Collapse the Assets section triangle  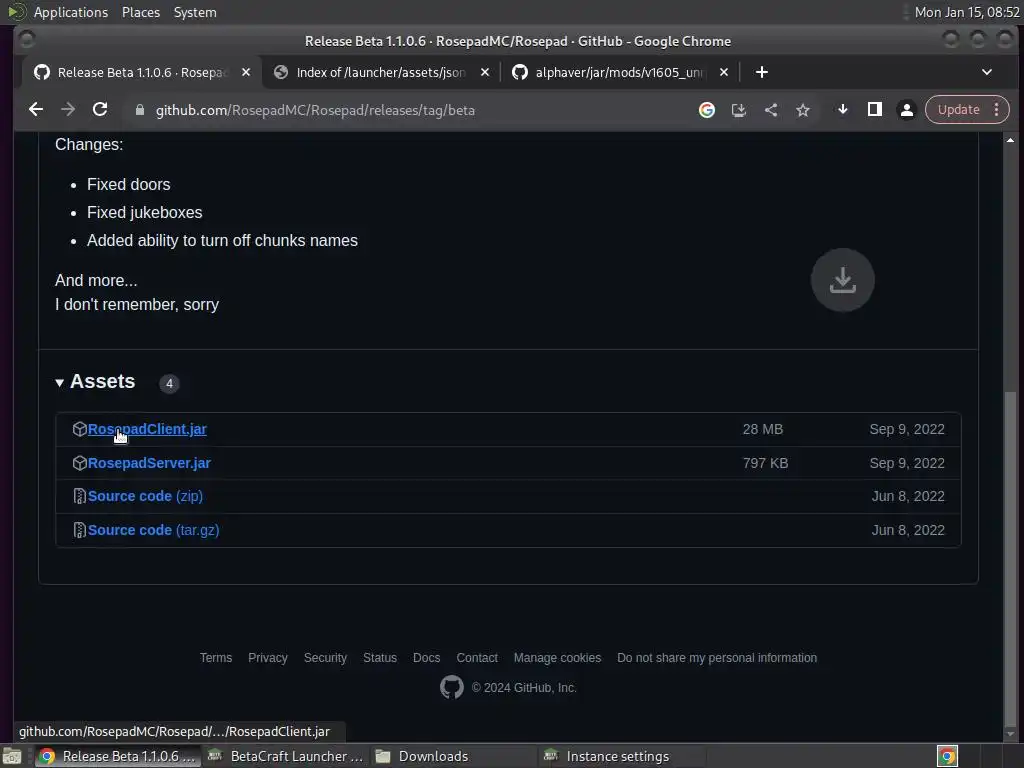point(59,383)
